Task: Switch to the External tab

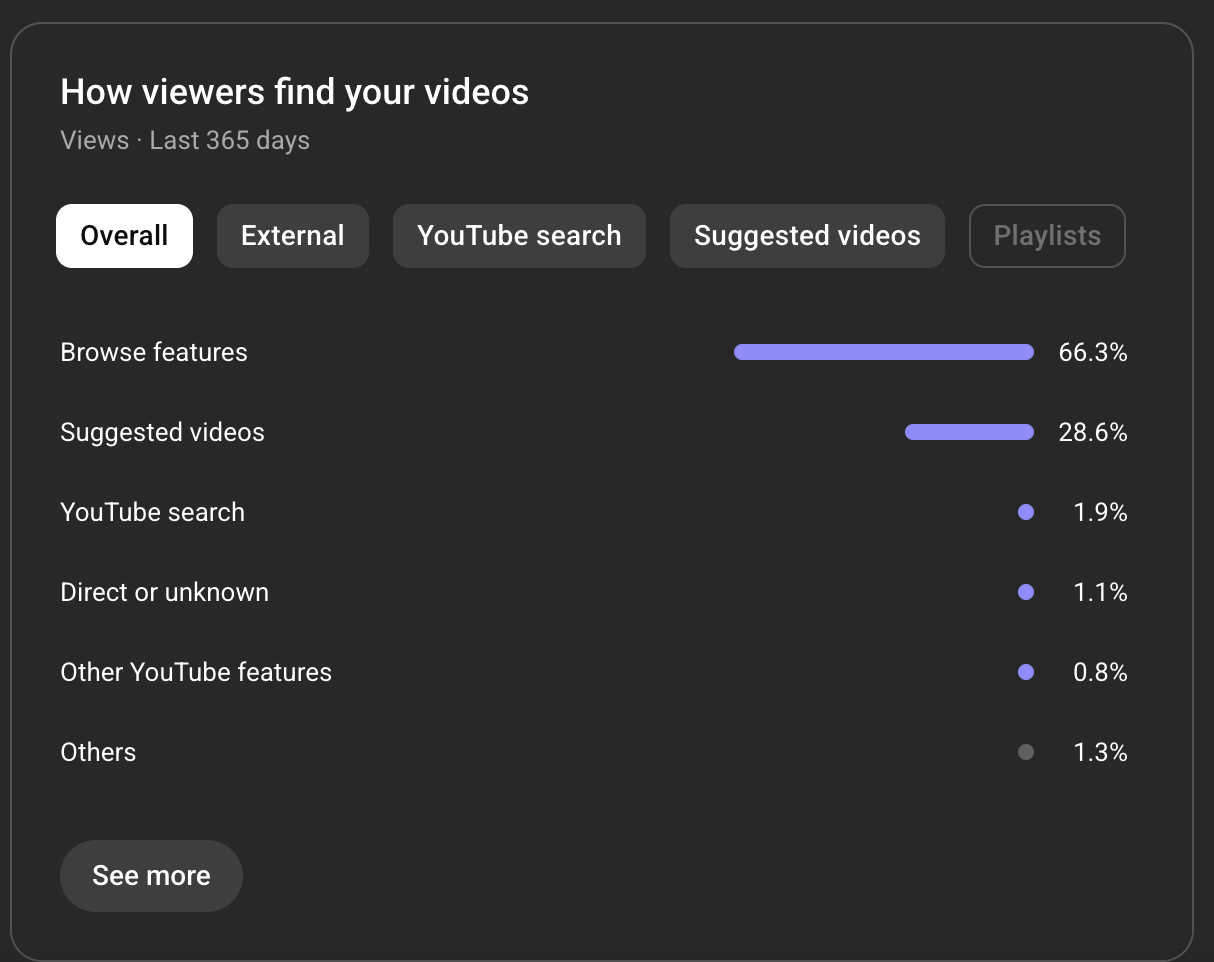Action: (293, 236)
